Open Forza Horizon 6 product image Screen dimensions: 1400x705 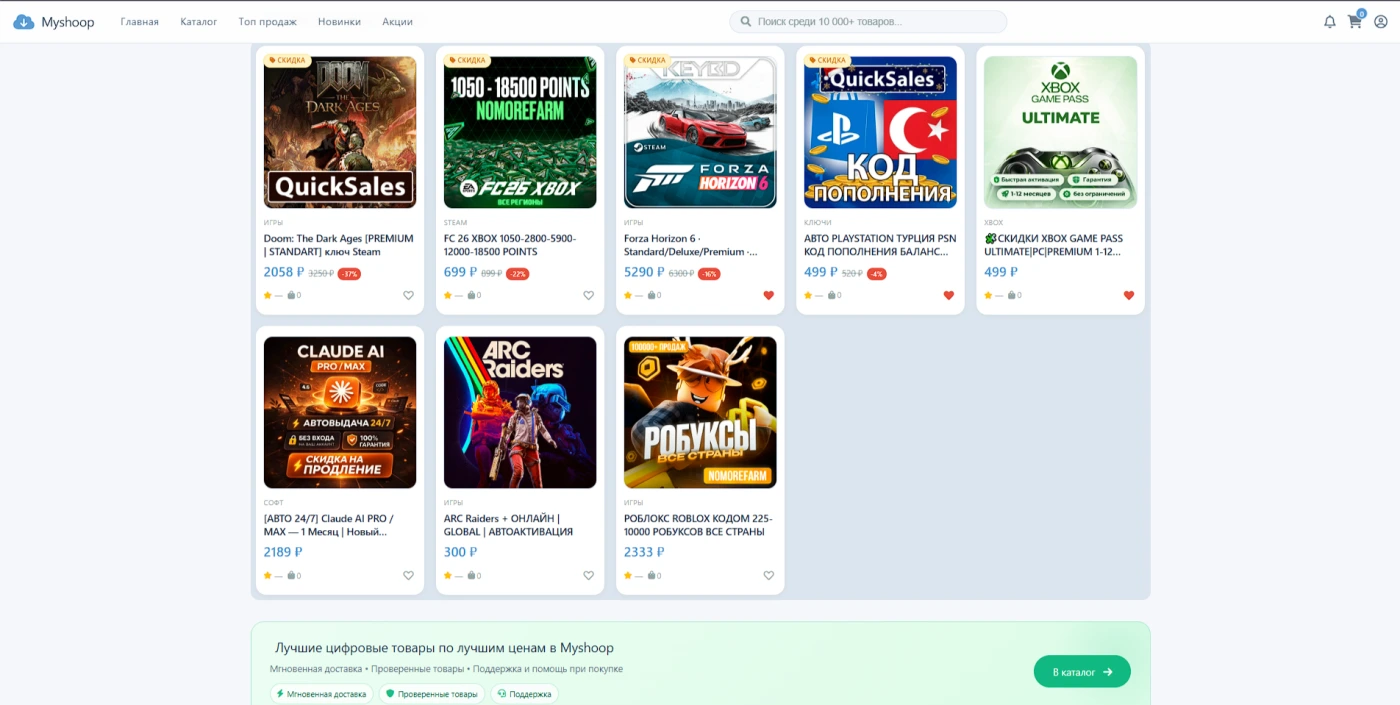(700, 132)
